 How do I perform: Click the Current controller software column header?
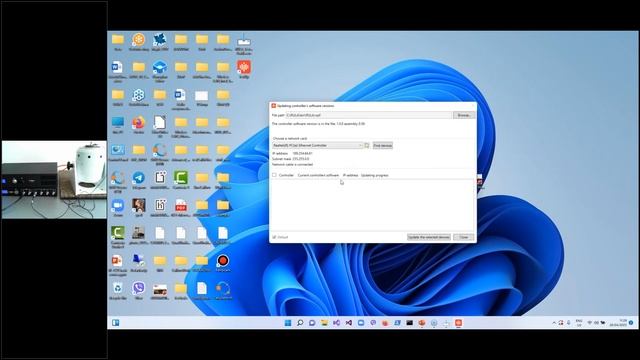(318, 176)
